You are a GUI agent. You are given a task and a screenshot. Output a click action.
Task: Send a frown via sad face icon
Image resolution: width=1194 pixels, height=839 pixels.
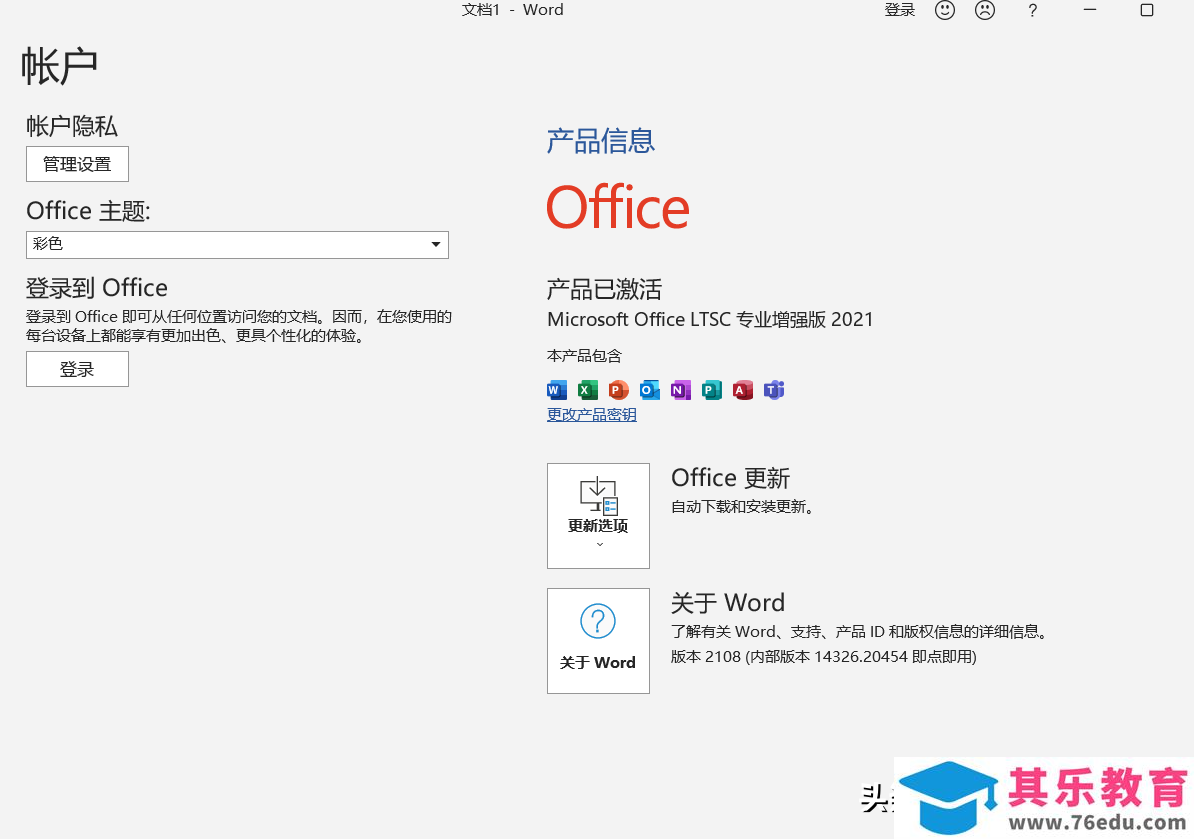coord(985,10)
